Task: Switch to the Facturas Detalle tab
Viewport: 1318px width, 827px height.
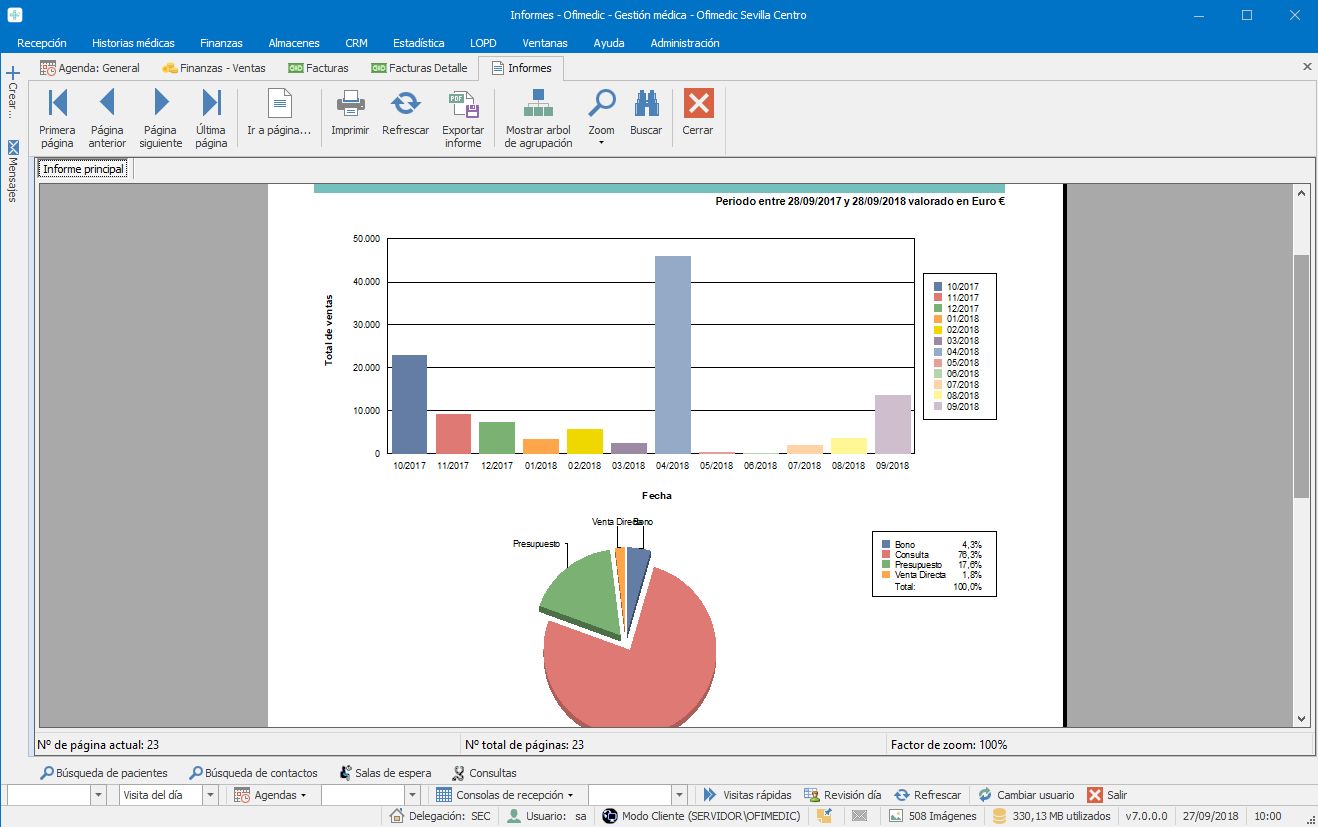Action: (x=418, y=68)
